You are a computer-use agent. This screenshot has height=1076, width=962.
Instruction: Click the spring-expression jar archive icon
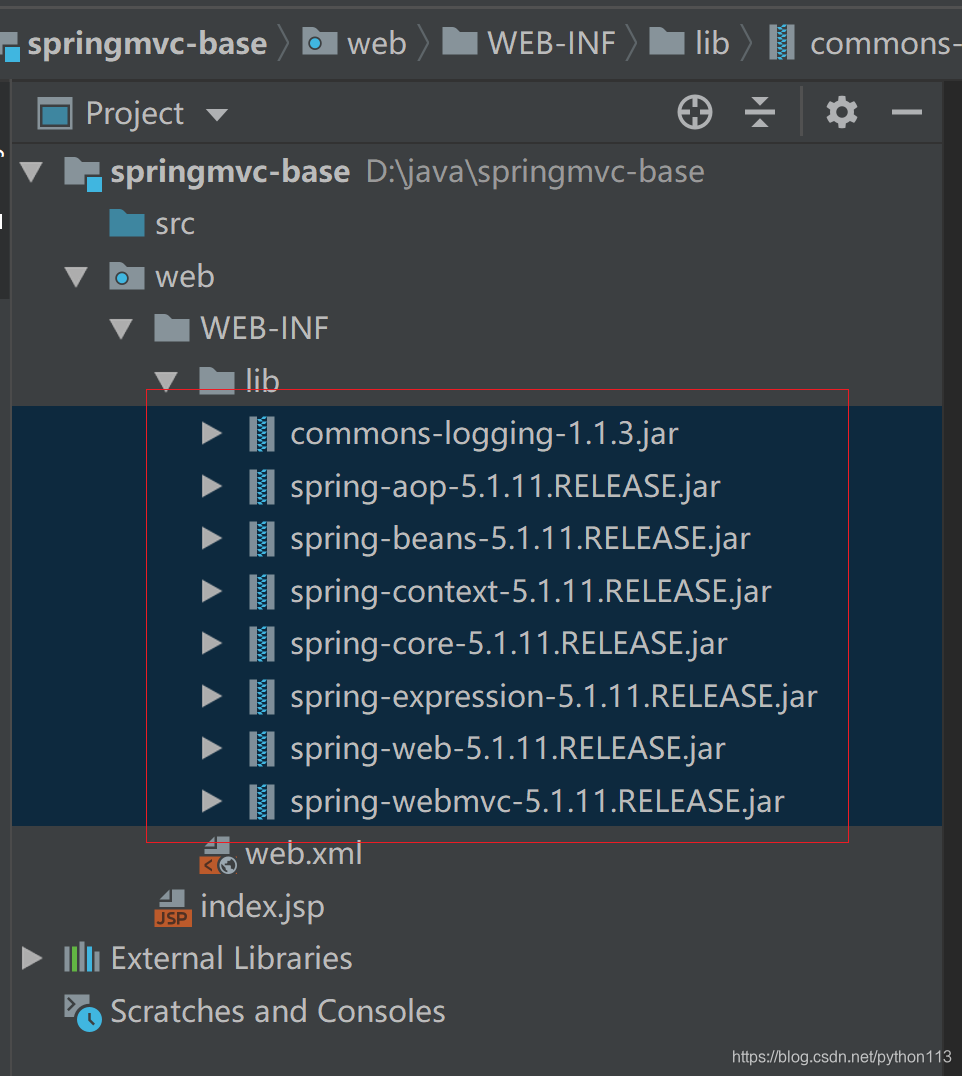(261, 697)
